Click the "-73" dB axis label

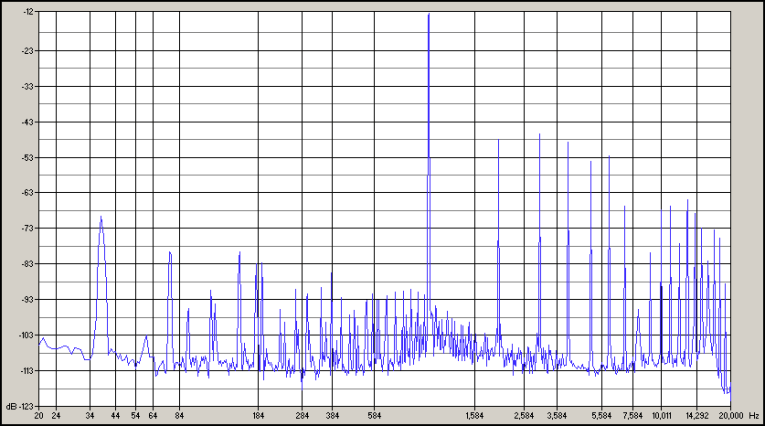pyautogui.click(x=28, y=228)
